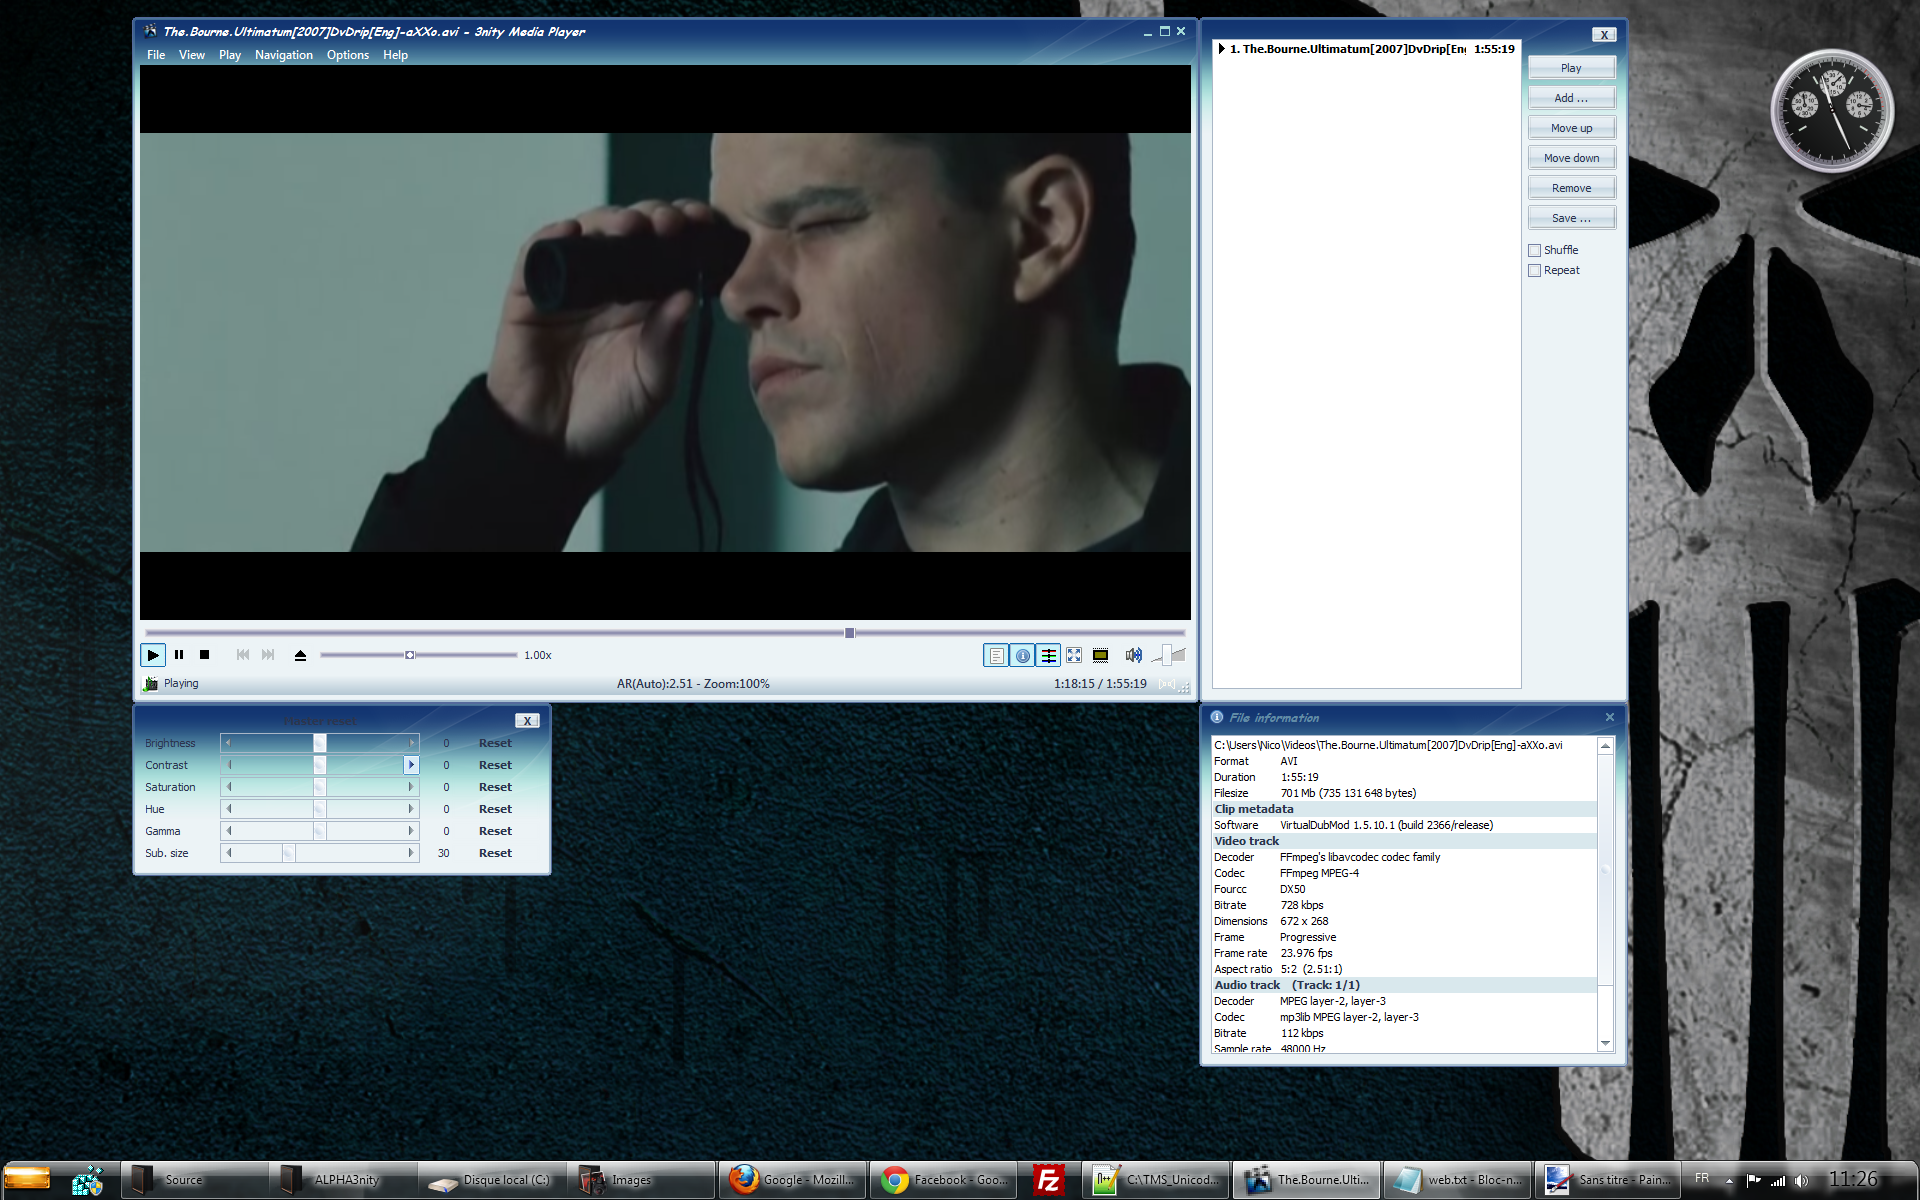Click the pause button in media player
This screenshot has width=1920, height=1200.
click(177, 654)
